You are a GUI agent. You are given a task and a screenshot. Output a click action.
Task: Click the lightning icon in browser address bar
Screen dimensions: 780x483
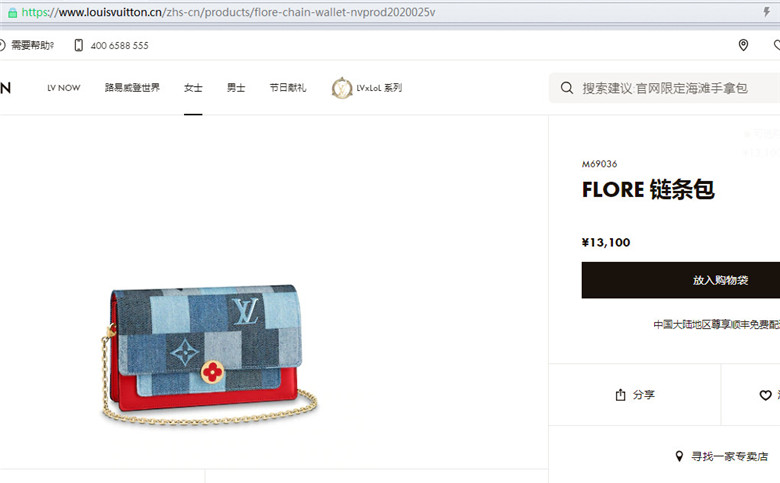pyautogui.click(x=767, y=12)
